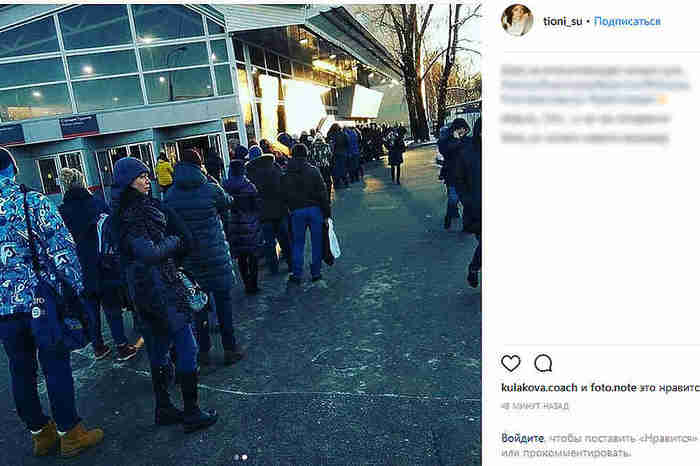The height and width of the screenshot is (466, 700).
Task: Open the blurred blue hashtag line in caption
Action: pos(595,84)
